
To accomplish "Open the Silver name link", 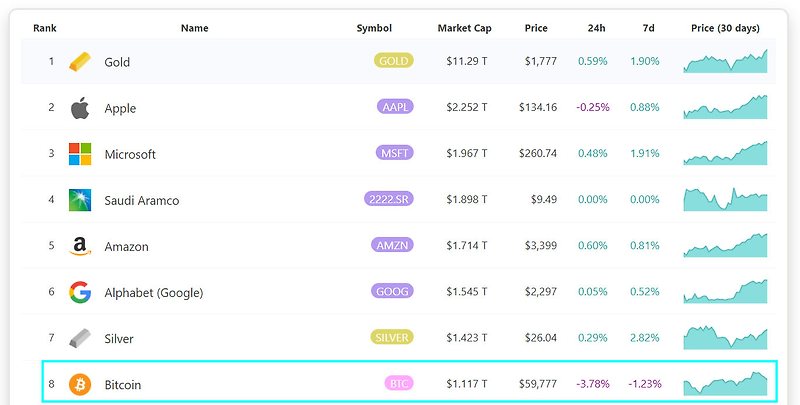I will pyautogui.click(x=119, y=339).
